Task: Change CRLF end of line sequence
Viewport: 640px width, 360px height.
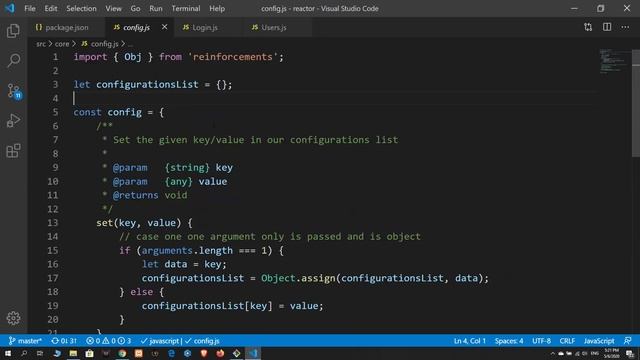Action: coord(567,341)
